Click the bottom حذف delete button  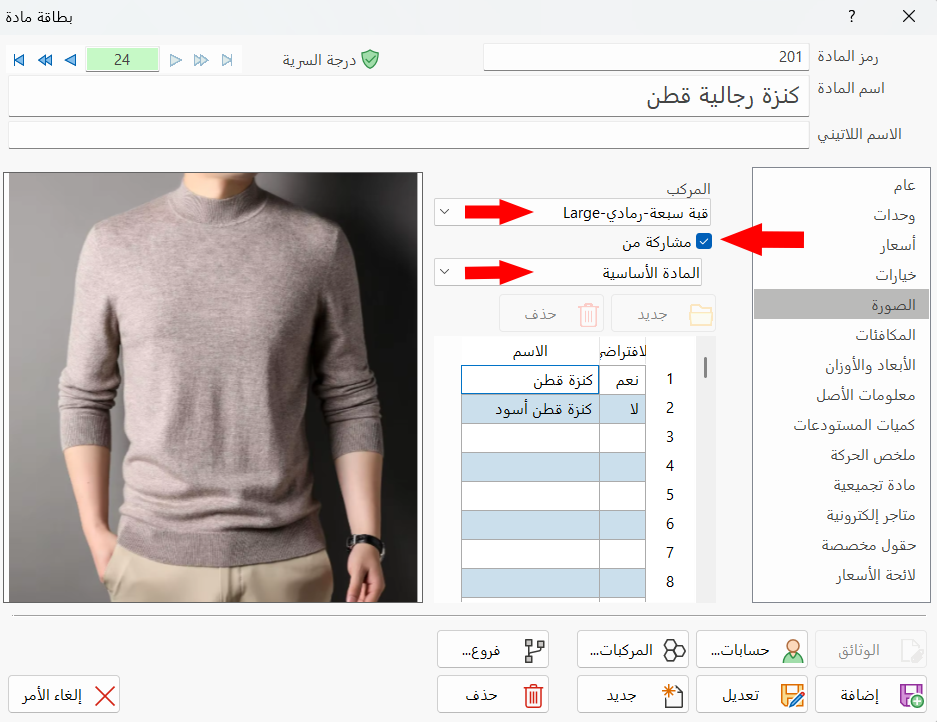click(493, 695)
